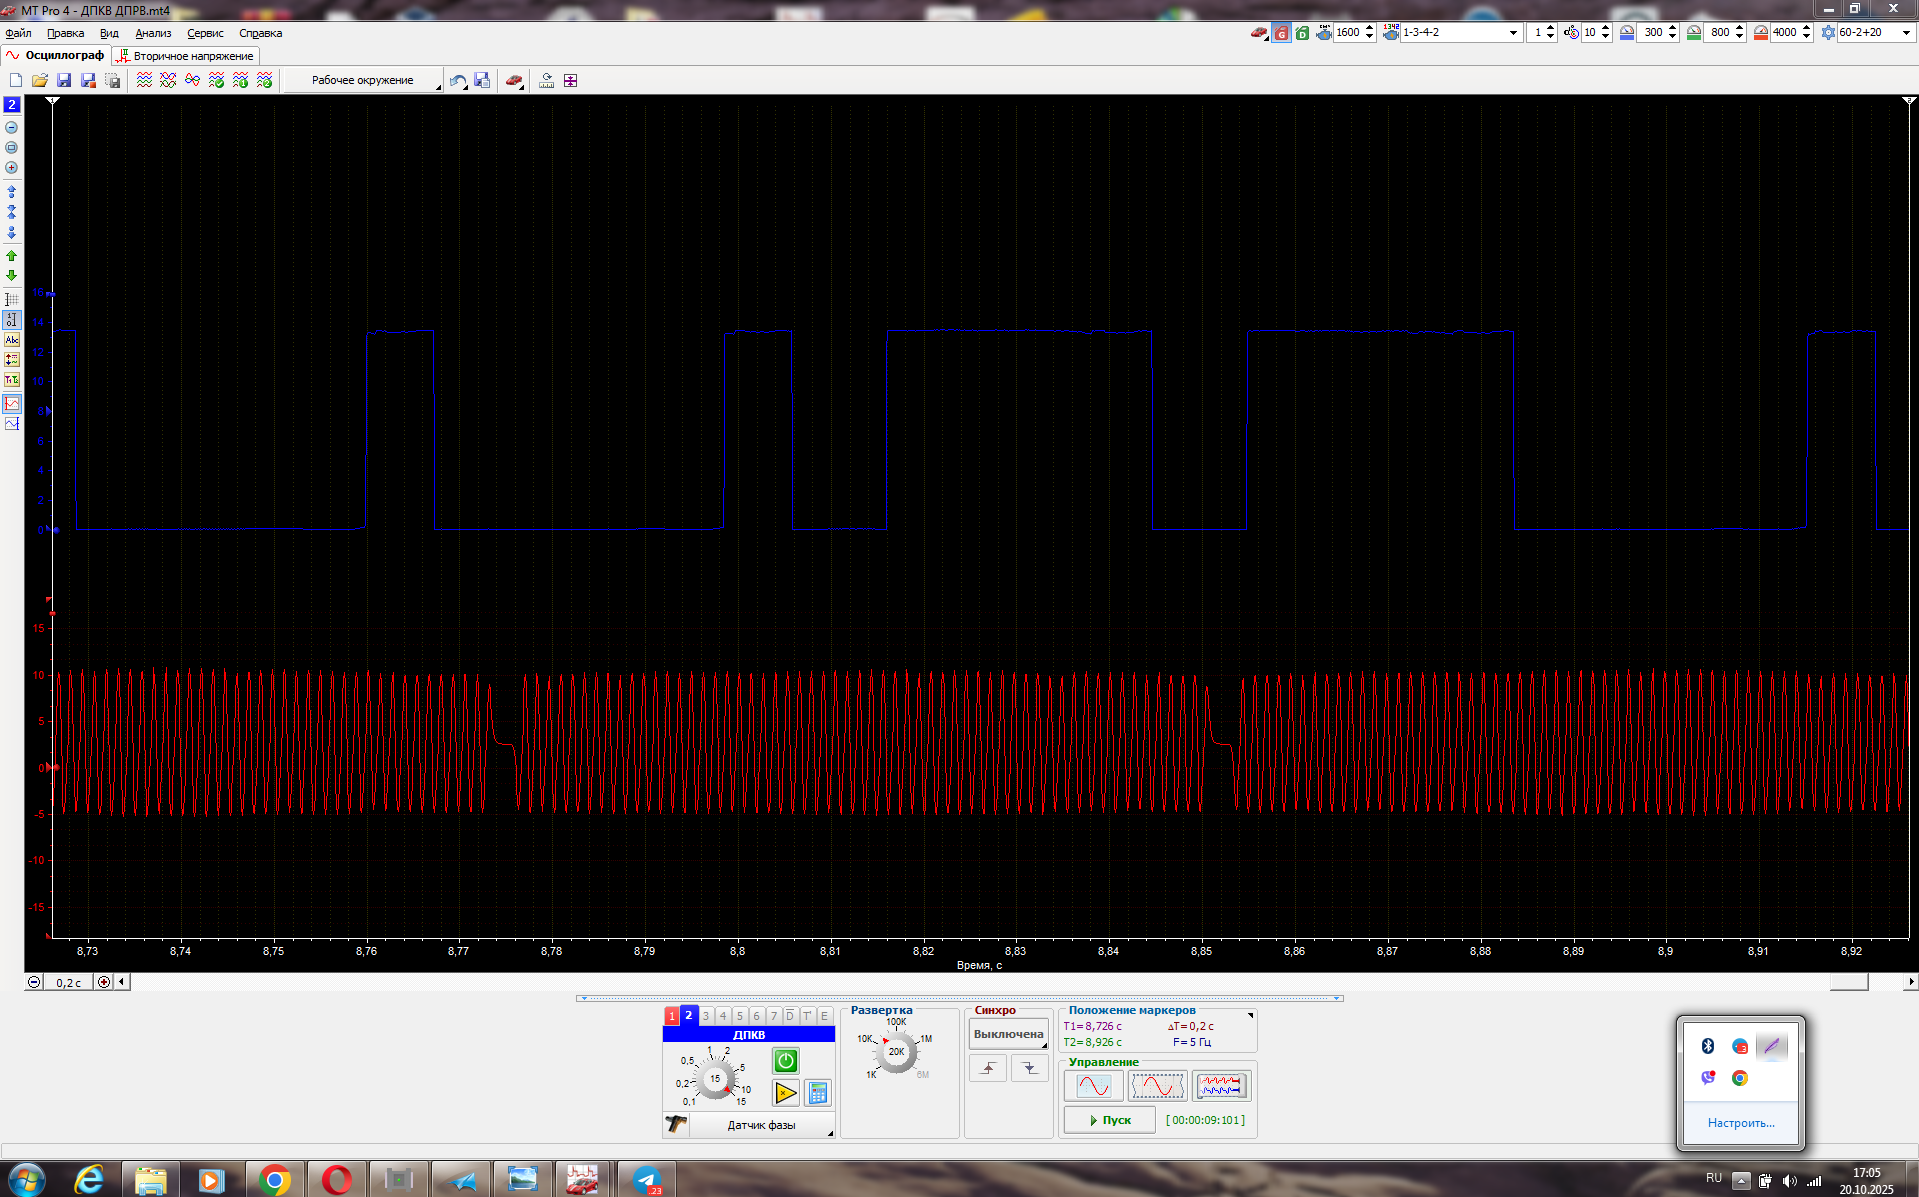The image size is (1919, 1197).
Task: Open Telegram from the taskbar
Action: 647,1180
